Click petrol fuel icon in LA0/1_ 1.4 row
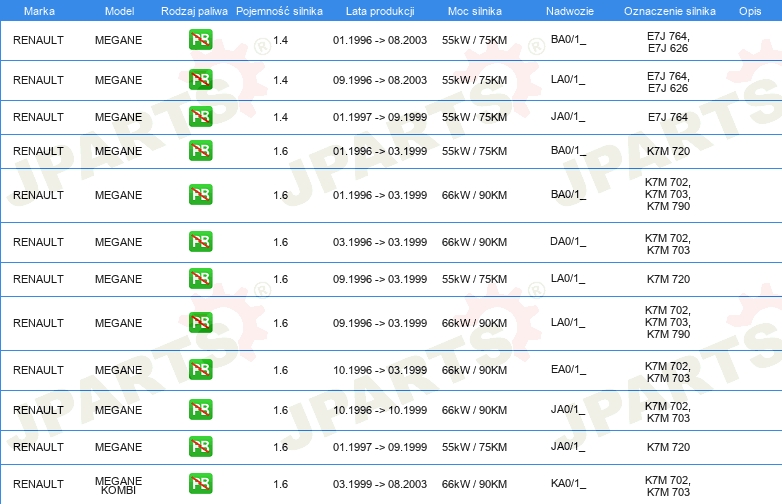 tap(200, 79)
